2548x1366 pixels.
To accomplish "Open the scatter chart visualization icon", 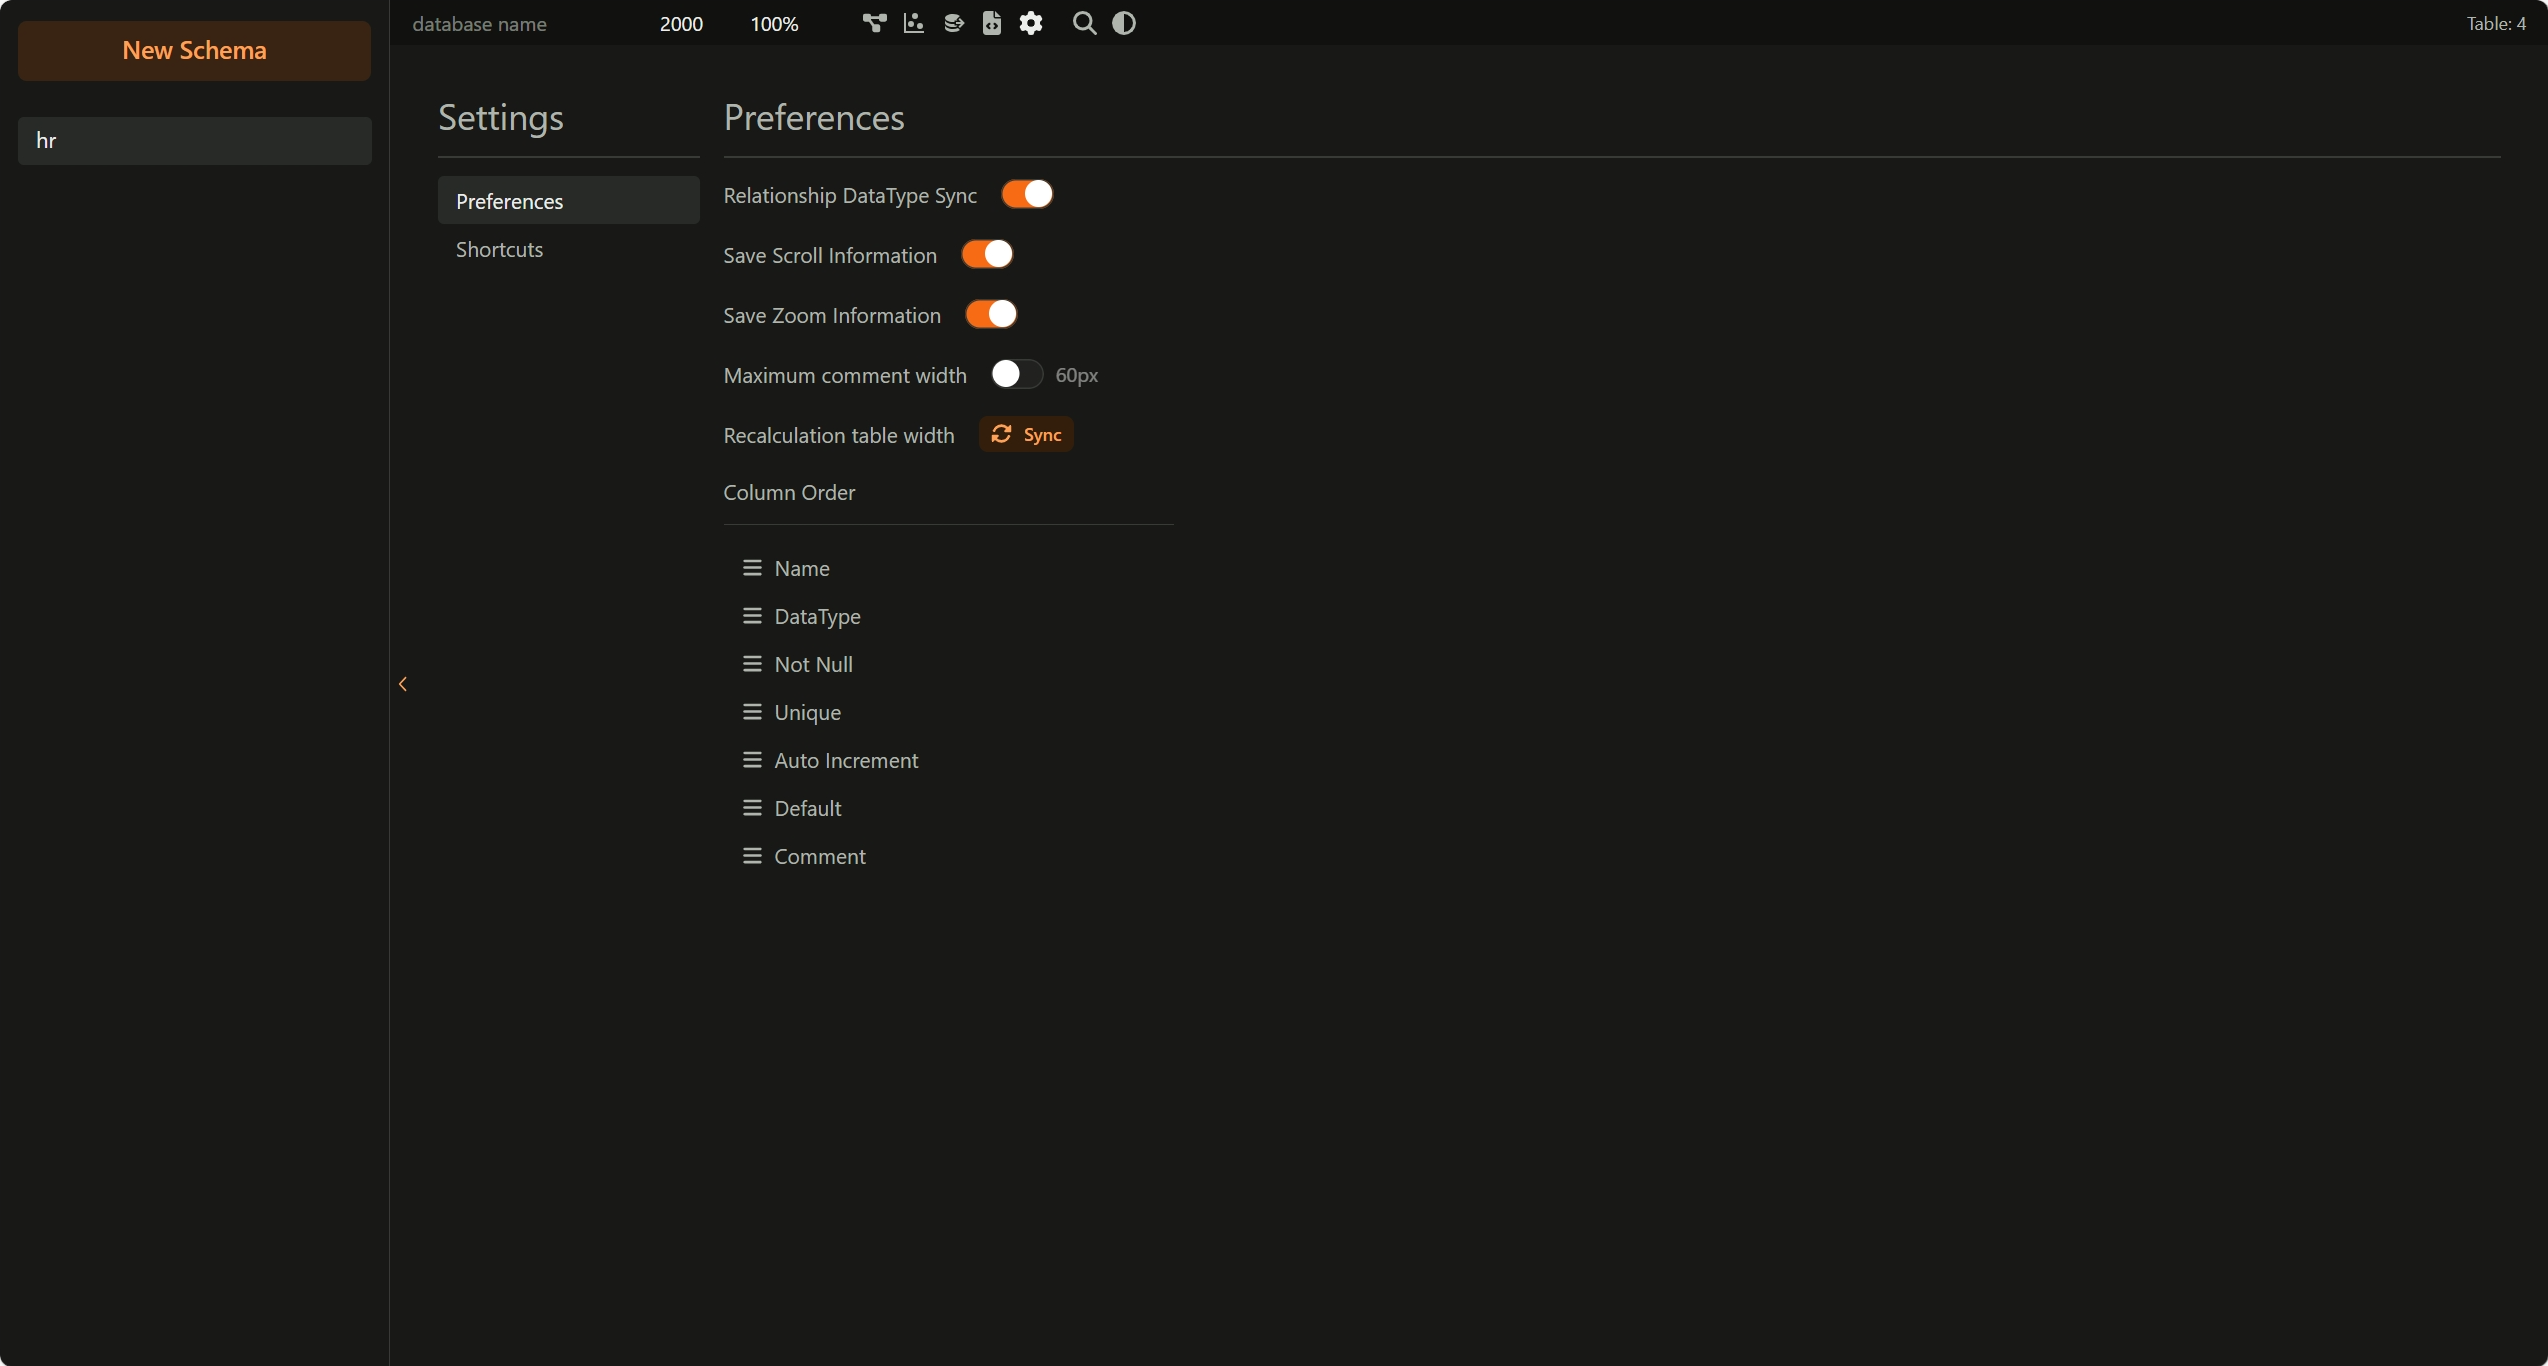I will pos(913,23).
